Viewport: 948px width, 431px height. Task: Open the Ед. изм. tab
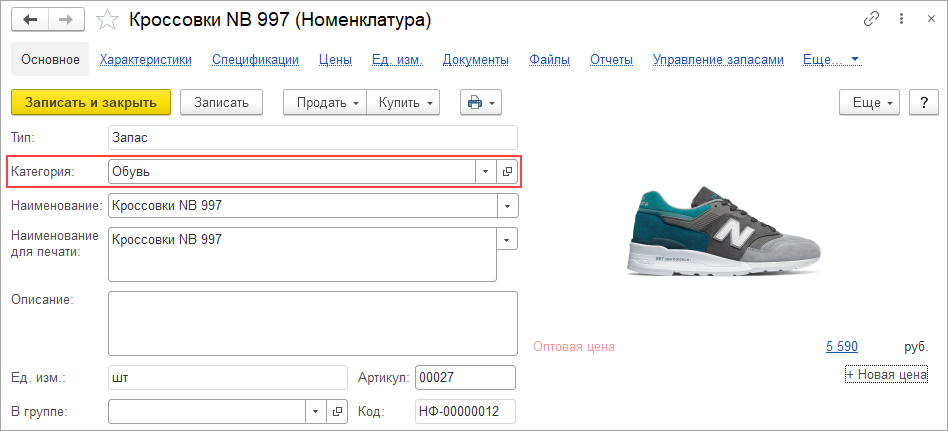click(x=397, y=59)
